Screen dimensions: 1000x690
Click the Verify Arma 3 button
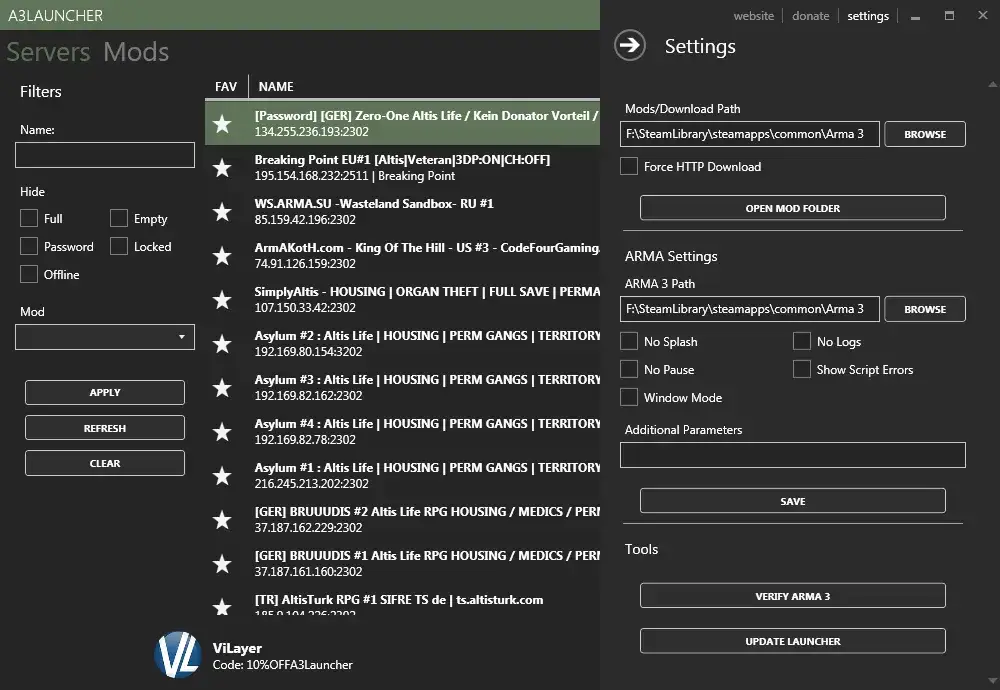pos(792,595)
